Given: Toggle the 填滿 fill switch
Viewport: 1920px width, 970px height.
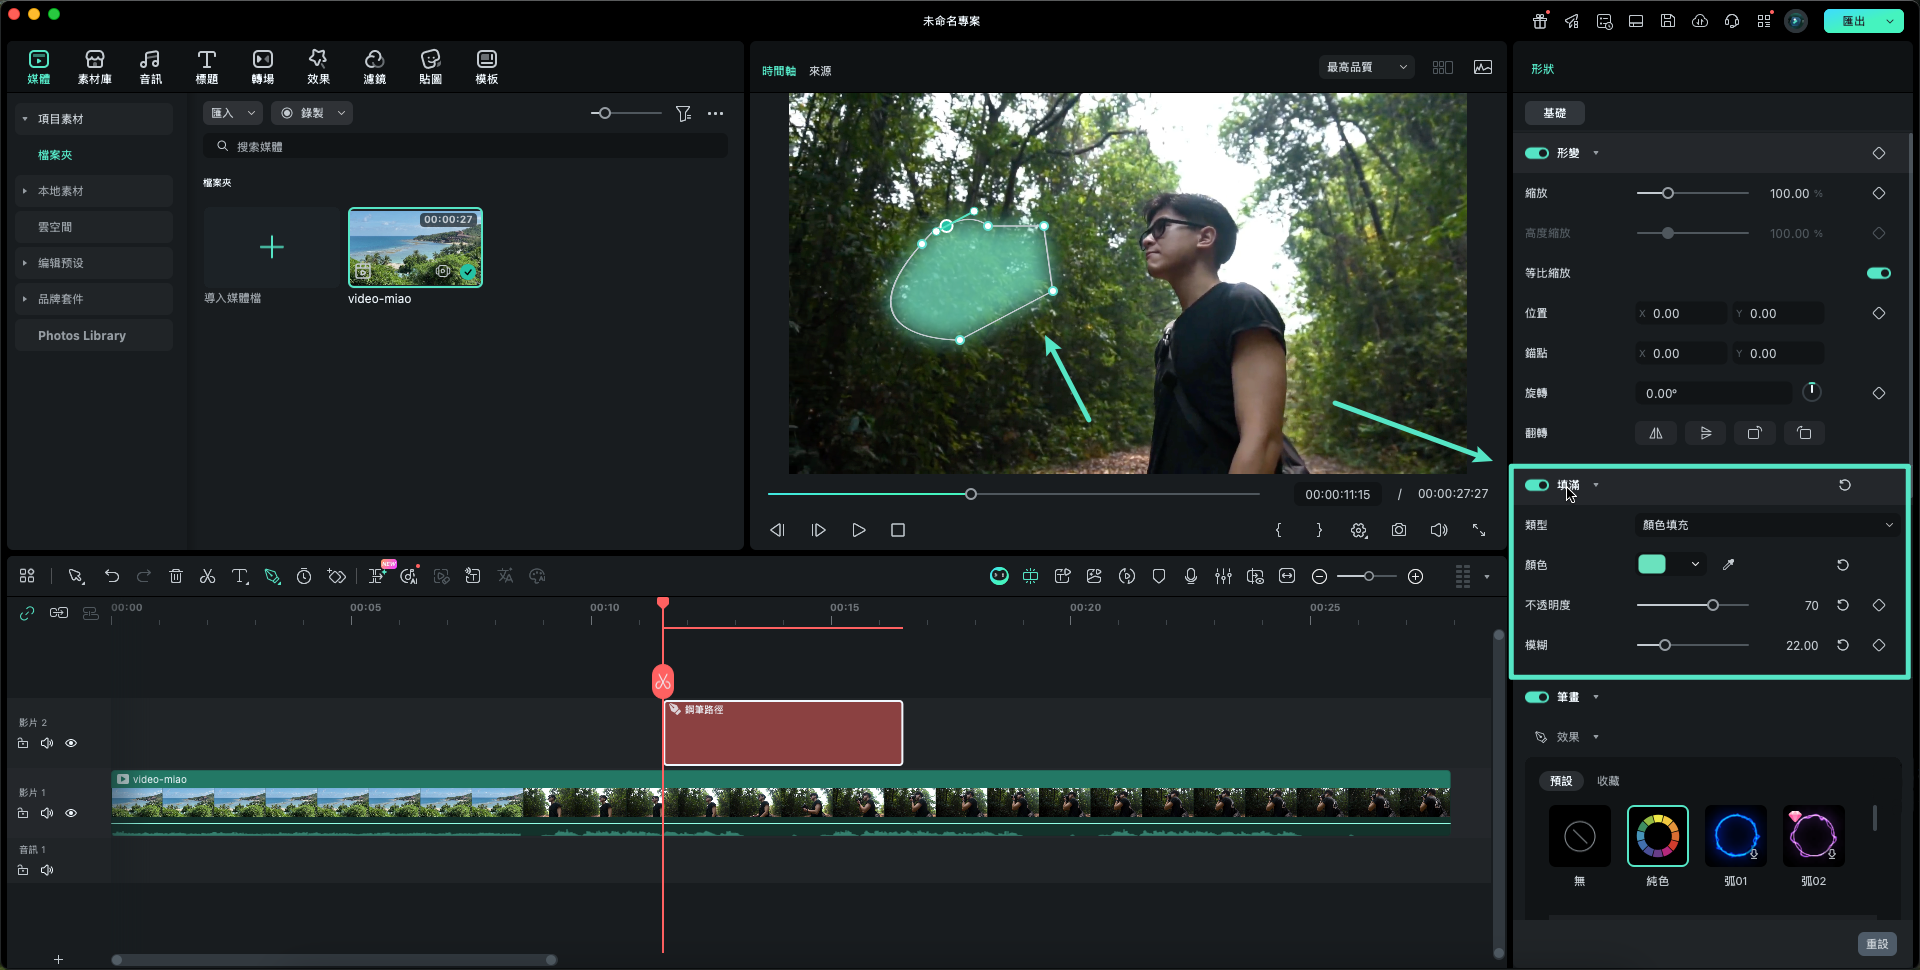Looking at the screenshot, I should tap(1536, 485).
